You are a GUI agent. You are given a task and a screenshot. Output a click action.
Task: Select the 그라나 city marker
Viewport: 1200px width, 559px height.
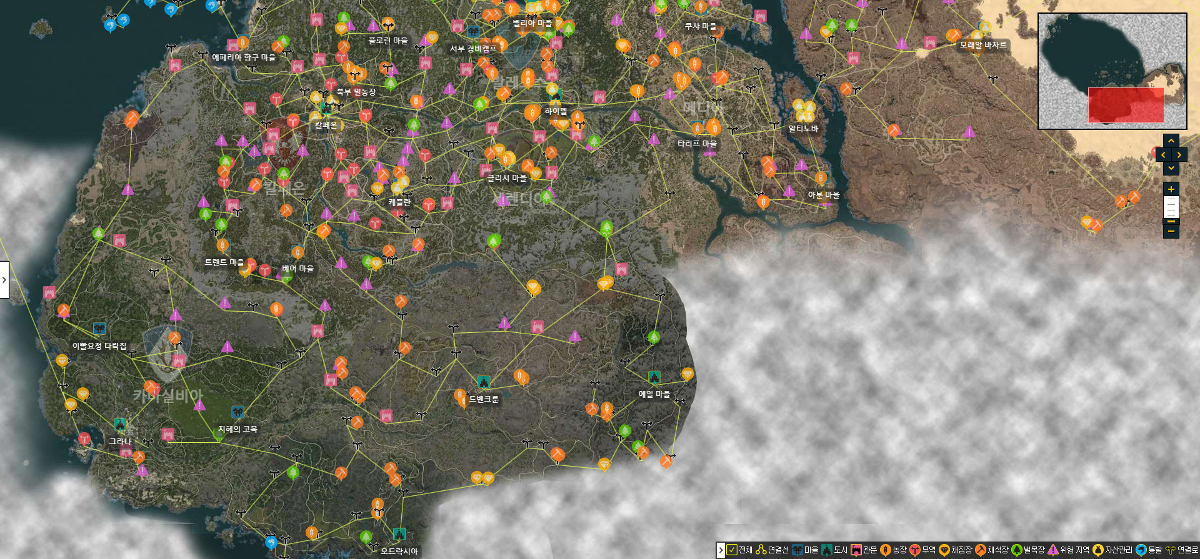click(x=120, y=426)
